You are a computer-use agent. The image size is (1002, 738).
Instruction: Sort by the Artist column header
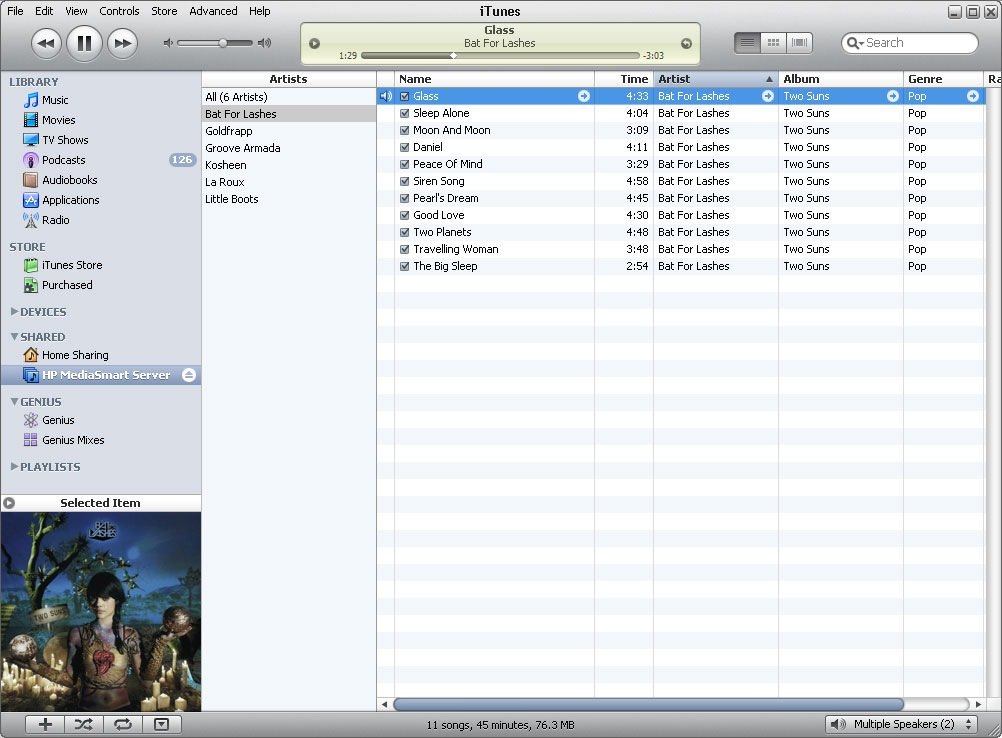[x=716, y=79]
